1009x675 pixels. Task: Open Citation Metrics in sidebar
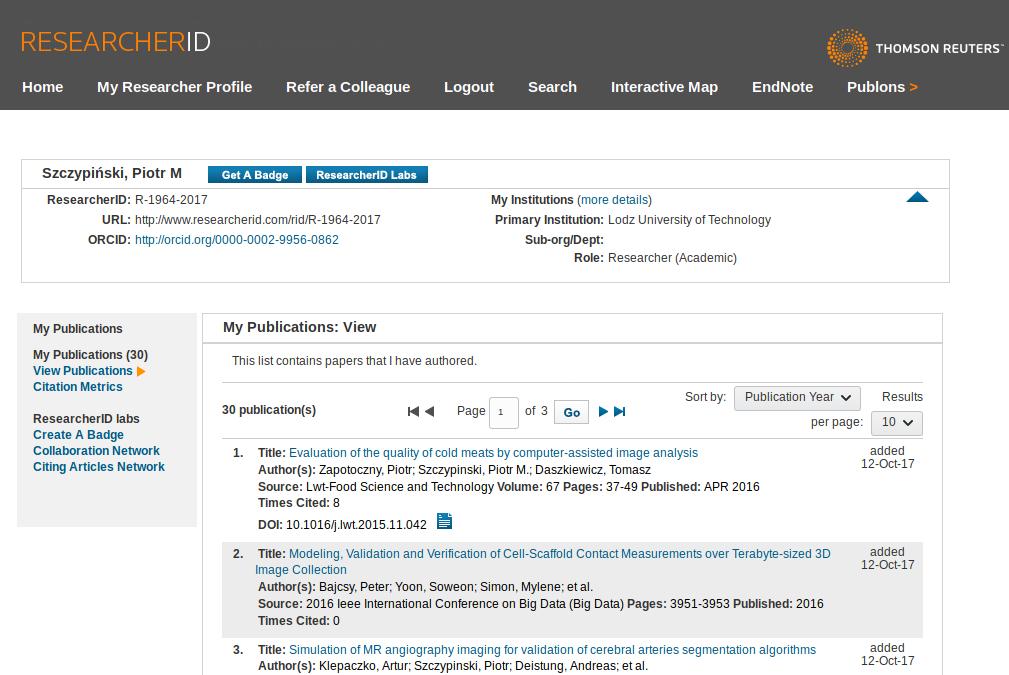(78, 387)
